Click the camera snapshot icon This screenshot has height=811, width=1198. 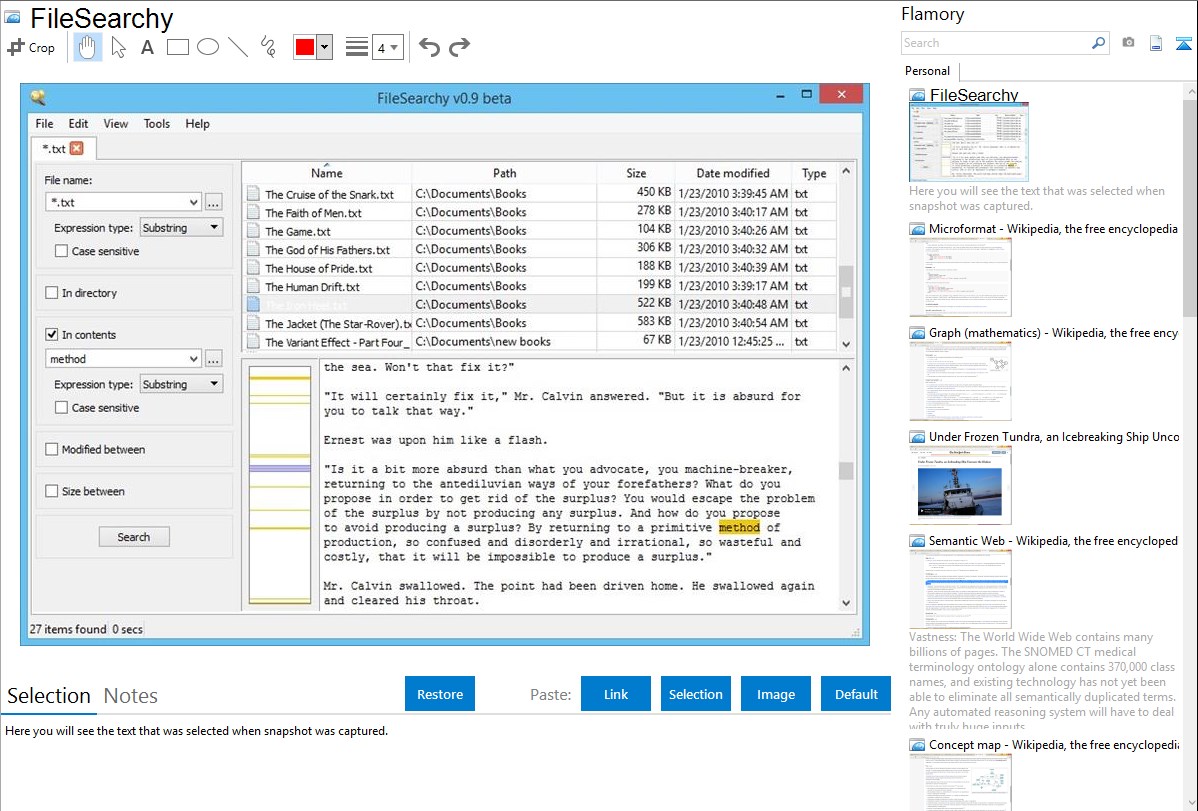[1128, 43]
